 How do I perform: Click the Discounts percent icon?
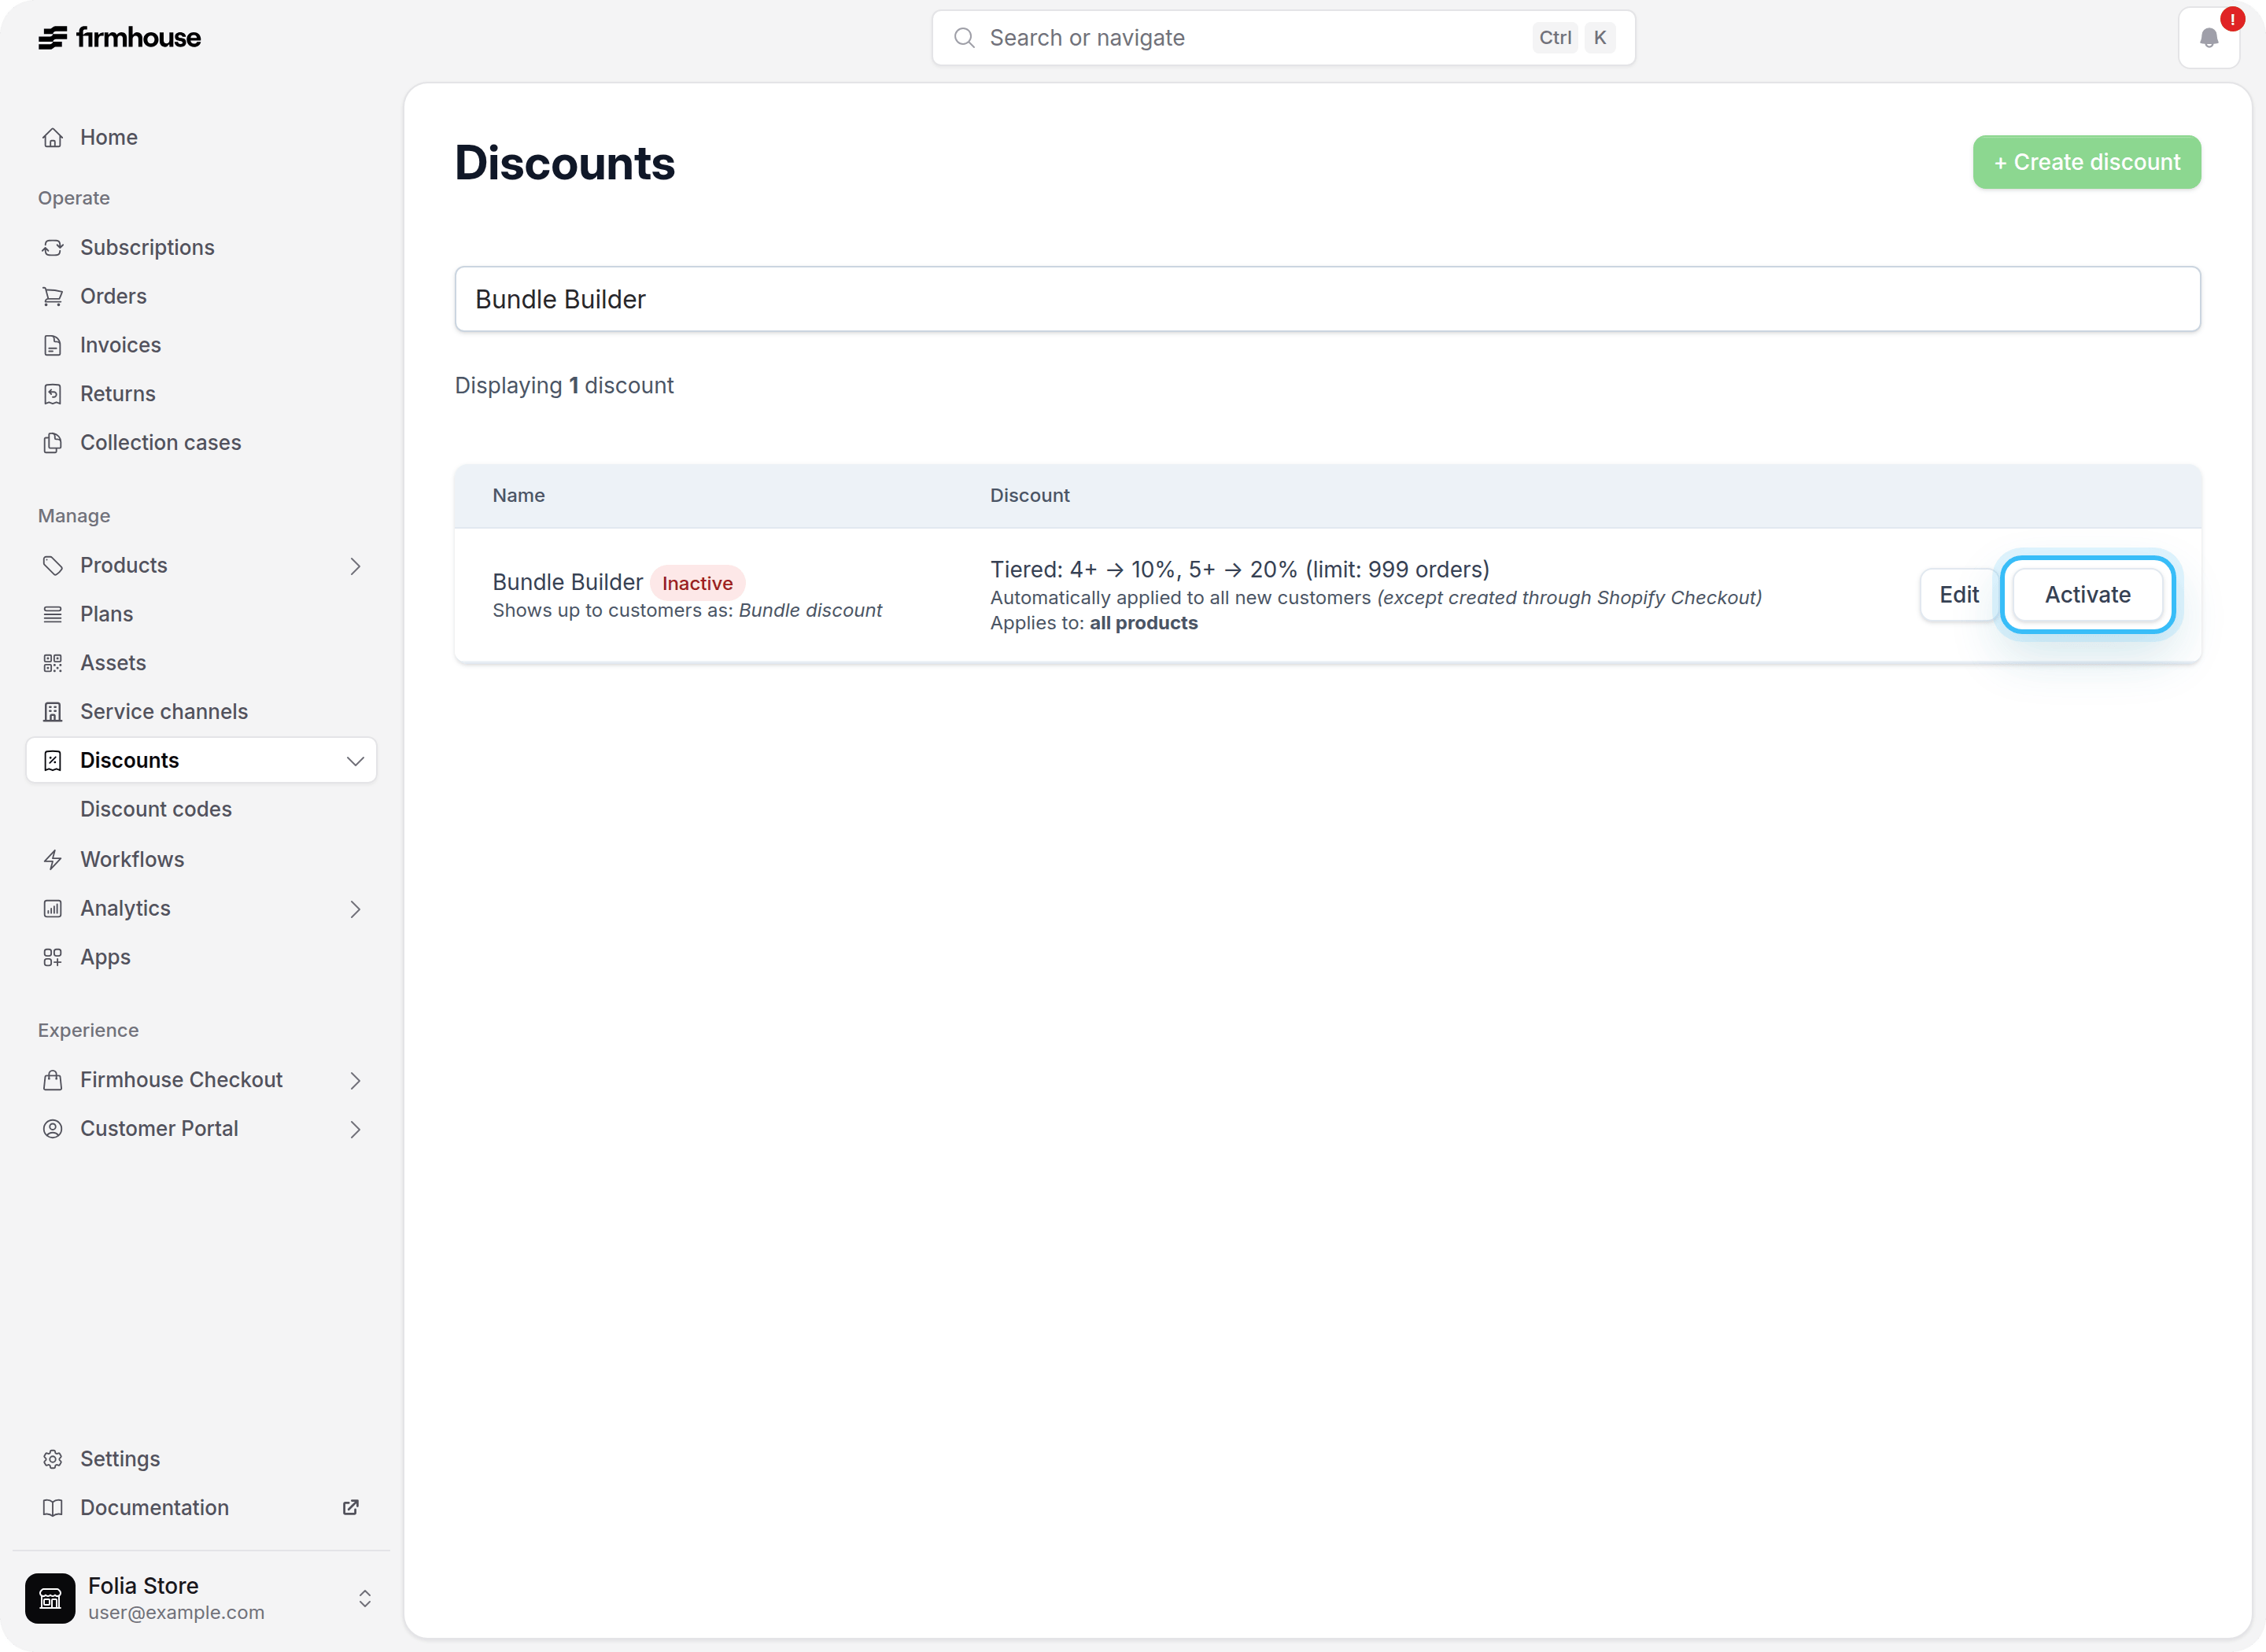pyautogui.click(x=53, y=761)
